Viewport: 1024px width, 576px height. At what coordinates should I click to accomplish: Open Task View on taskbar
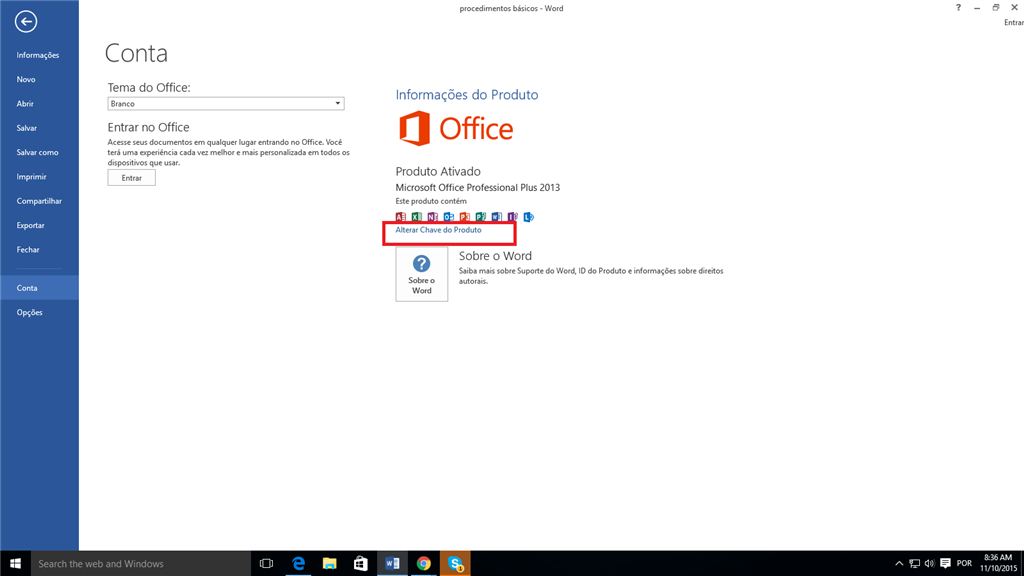coord(266,563)
